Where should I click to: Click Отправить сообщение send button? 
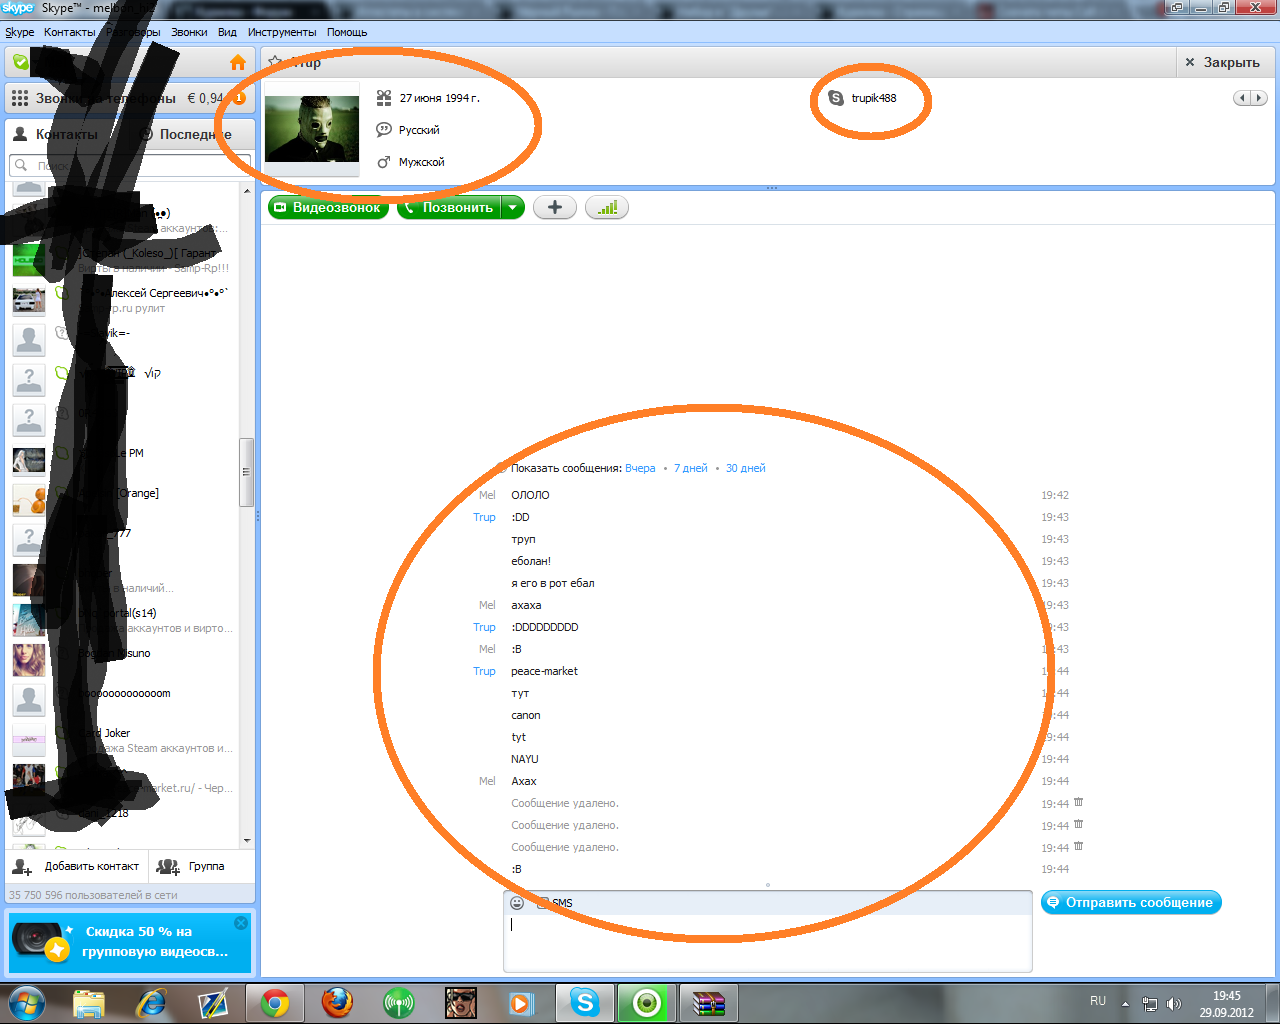click(1131, 903)
